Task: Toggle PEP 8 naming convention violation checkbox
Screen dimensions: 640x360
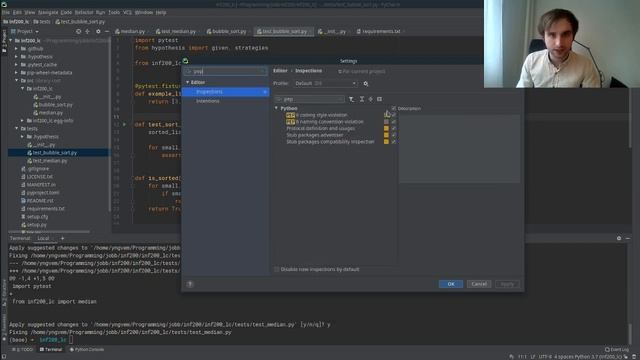Action: pos(394,122)
